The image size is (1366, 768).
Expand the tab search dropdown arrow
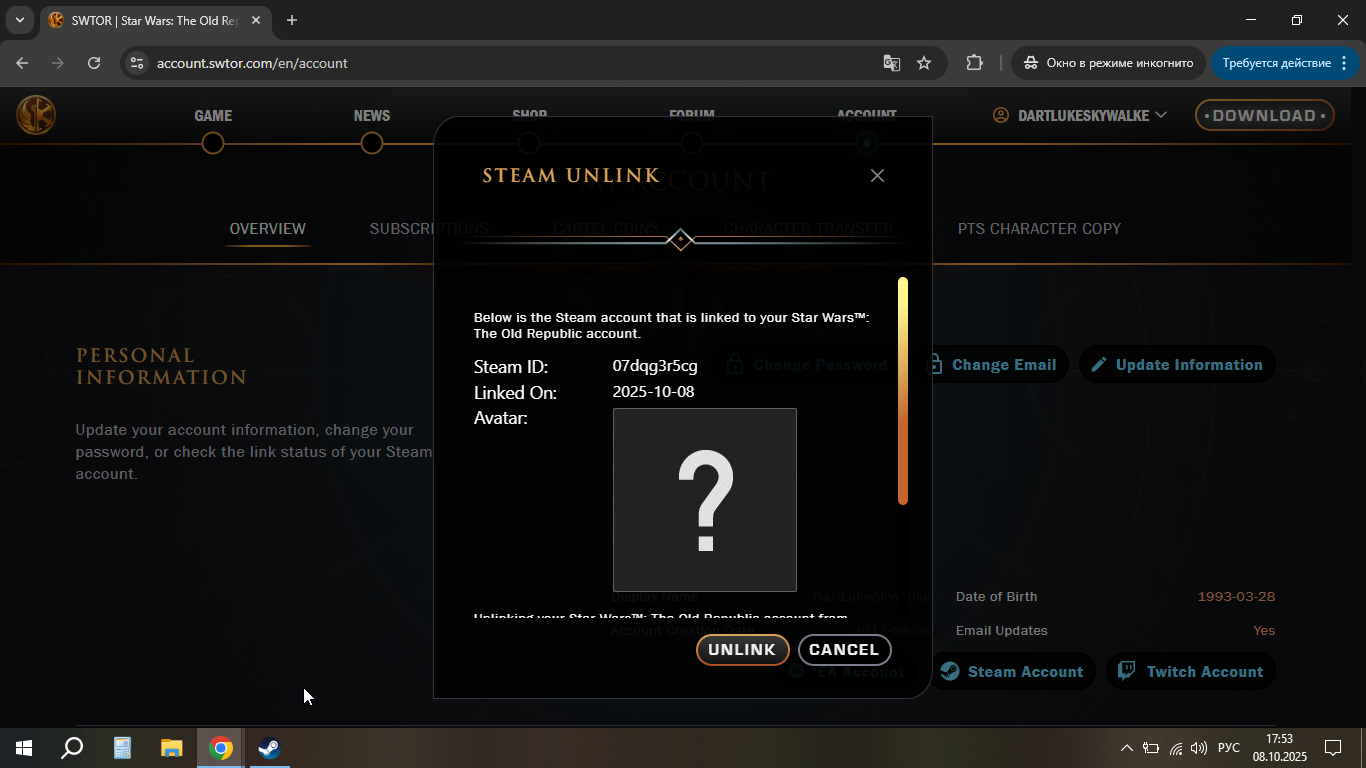(19, 20)
